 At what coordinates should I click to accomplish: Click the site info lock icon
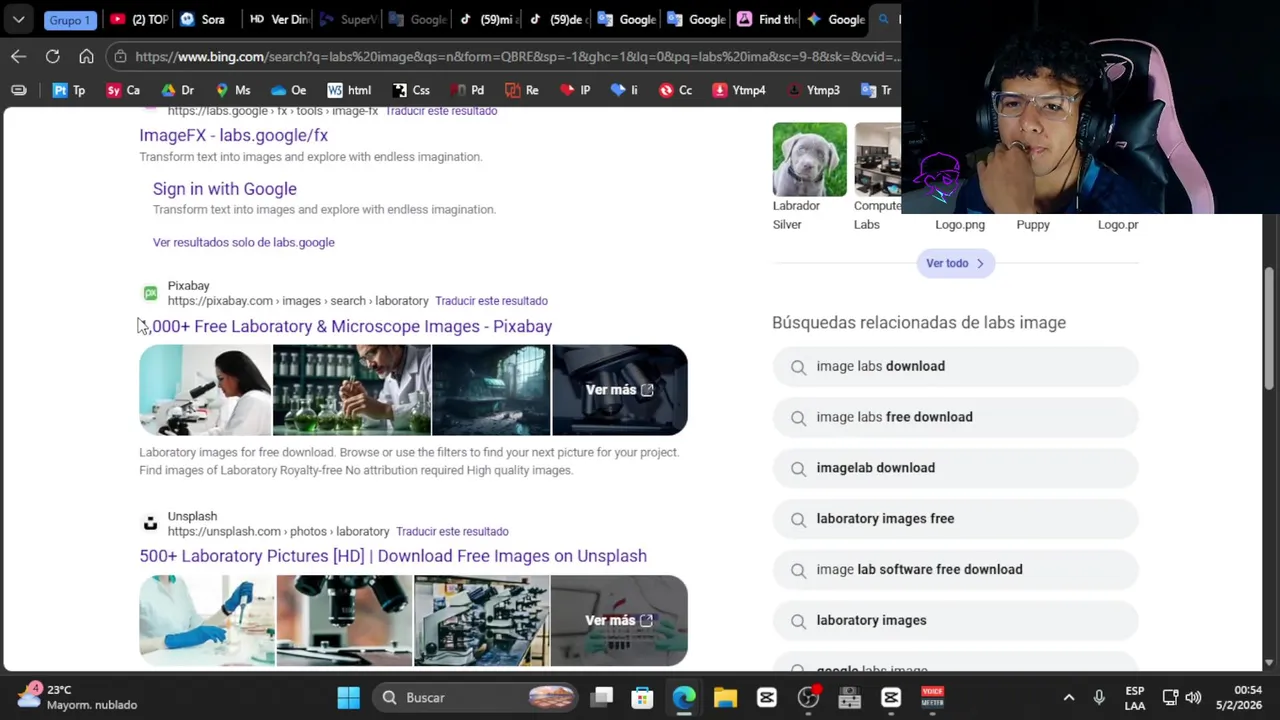click(120, 57)
